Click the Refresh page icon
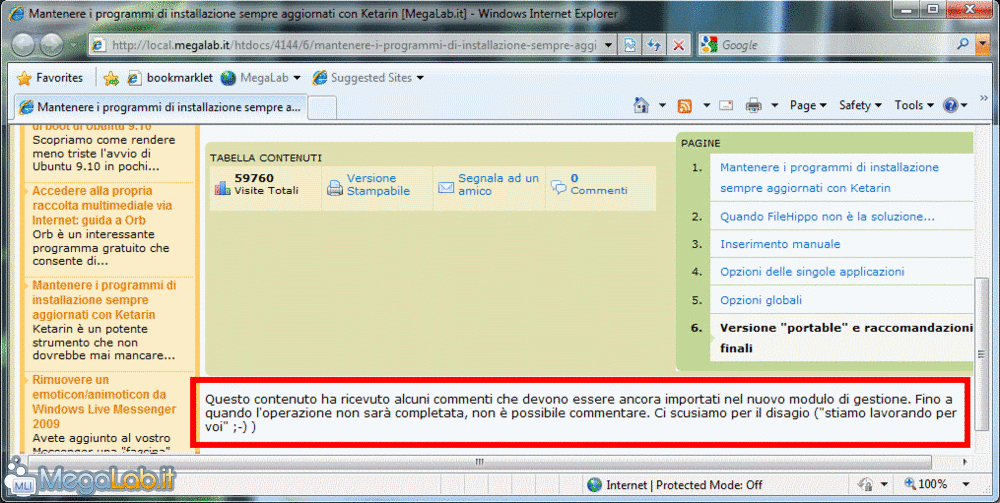Viewport: 1000px width, 503px height. [654, 45]
